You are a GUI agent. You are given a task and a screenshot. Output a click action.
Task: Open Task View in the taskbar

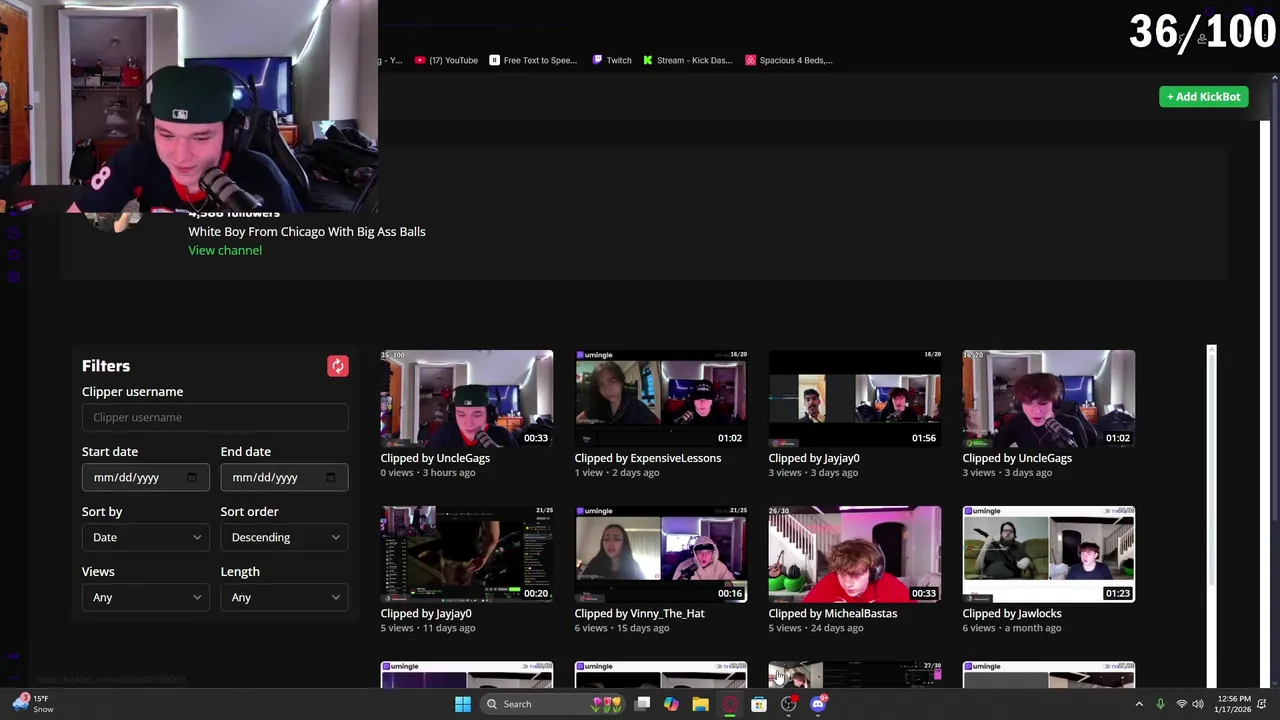[x=643, y=704]
